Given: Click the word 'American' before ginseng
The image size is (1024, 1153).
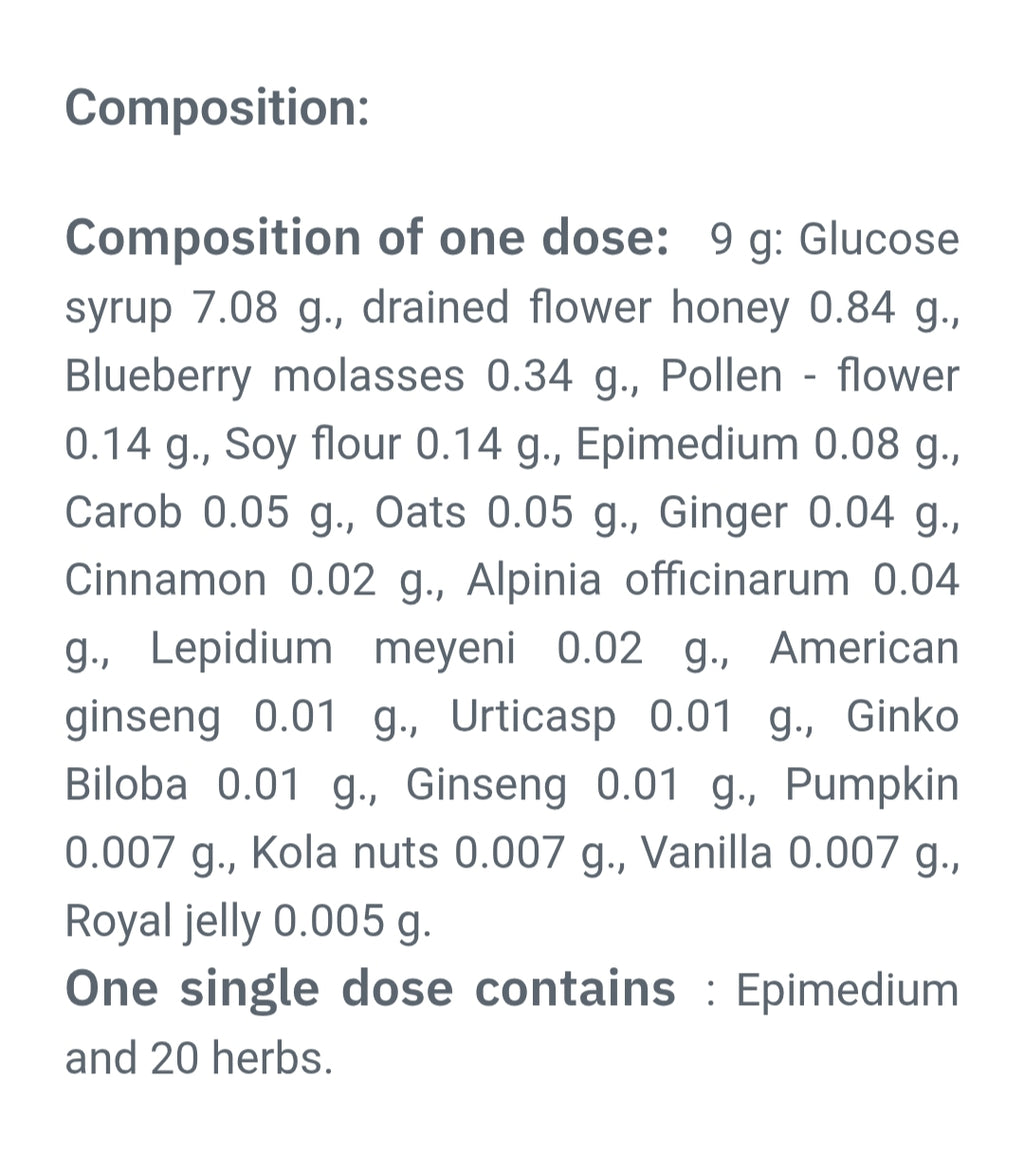Looking at the screenshot, I should pyautogui.click(x=864, y=649).
